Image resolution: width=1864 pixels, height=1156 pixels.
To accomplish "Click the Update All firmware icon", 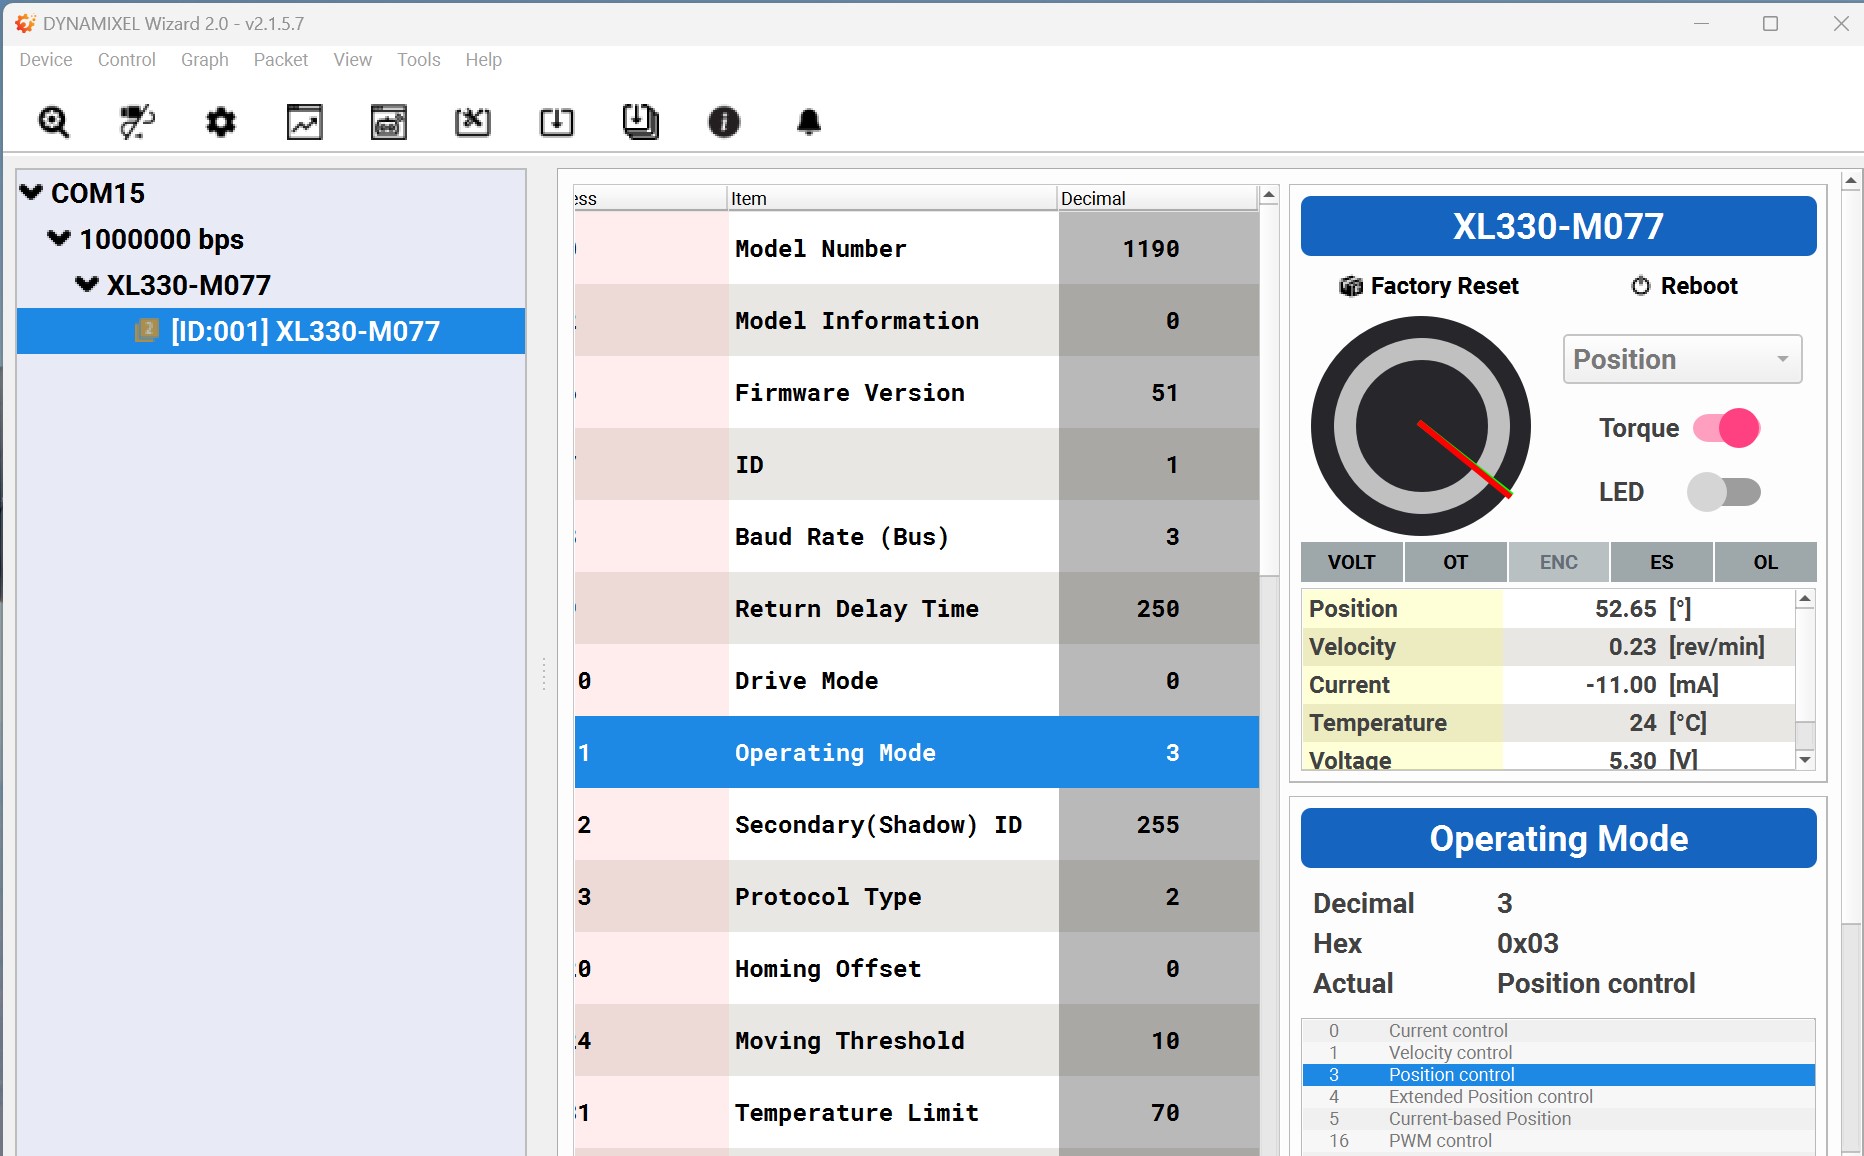I will [640, 122].
